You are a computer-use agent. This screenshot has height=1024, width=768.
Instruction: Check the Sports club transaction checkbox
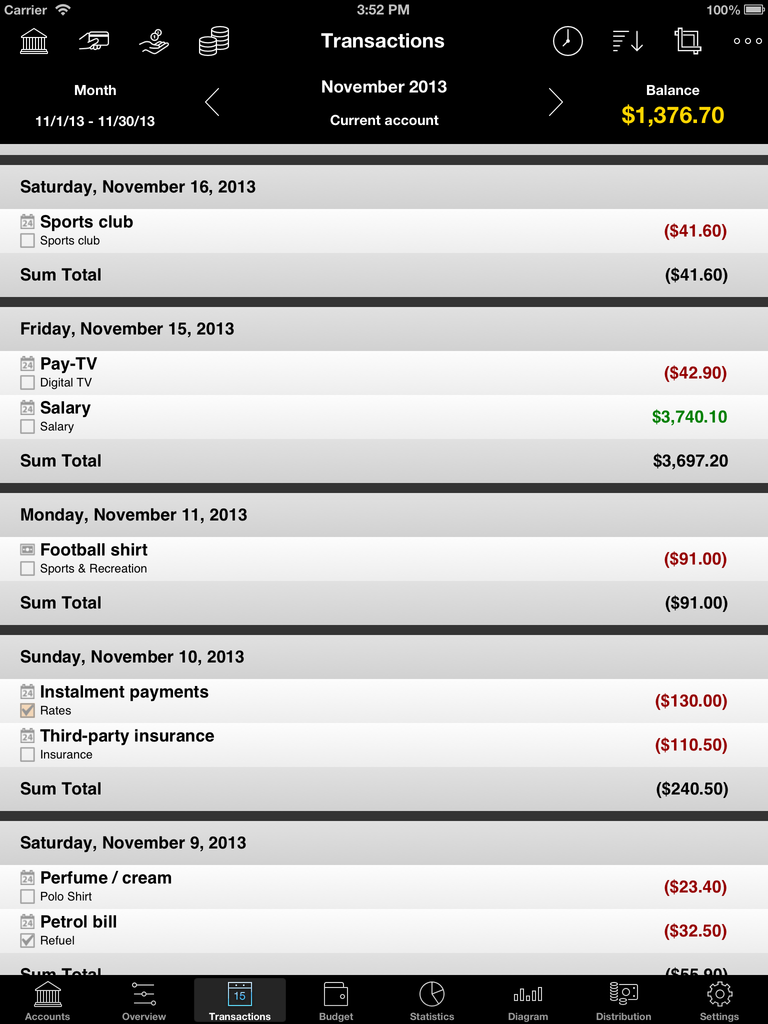point(27,240)
